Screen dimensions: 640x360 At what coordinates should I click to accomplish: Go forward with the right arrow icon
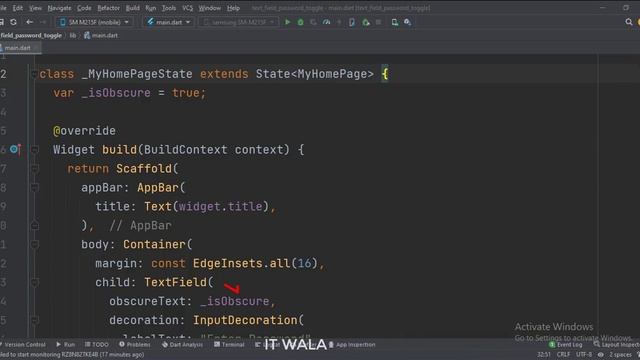pyautogui.click(x=43, y=22)
